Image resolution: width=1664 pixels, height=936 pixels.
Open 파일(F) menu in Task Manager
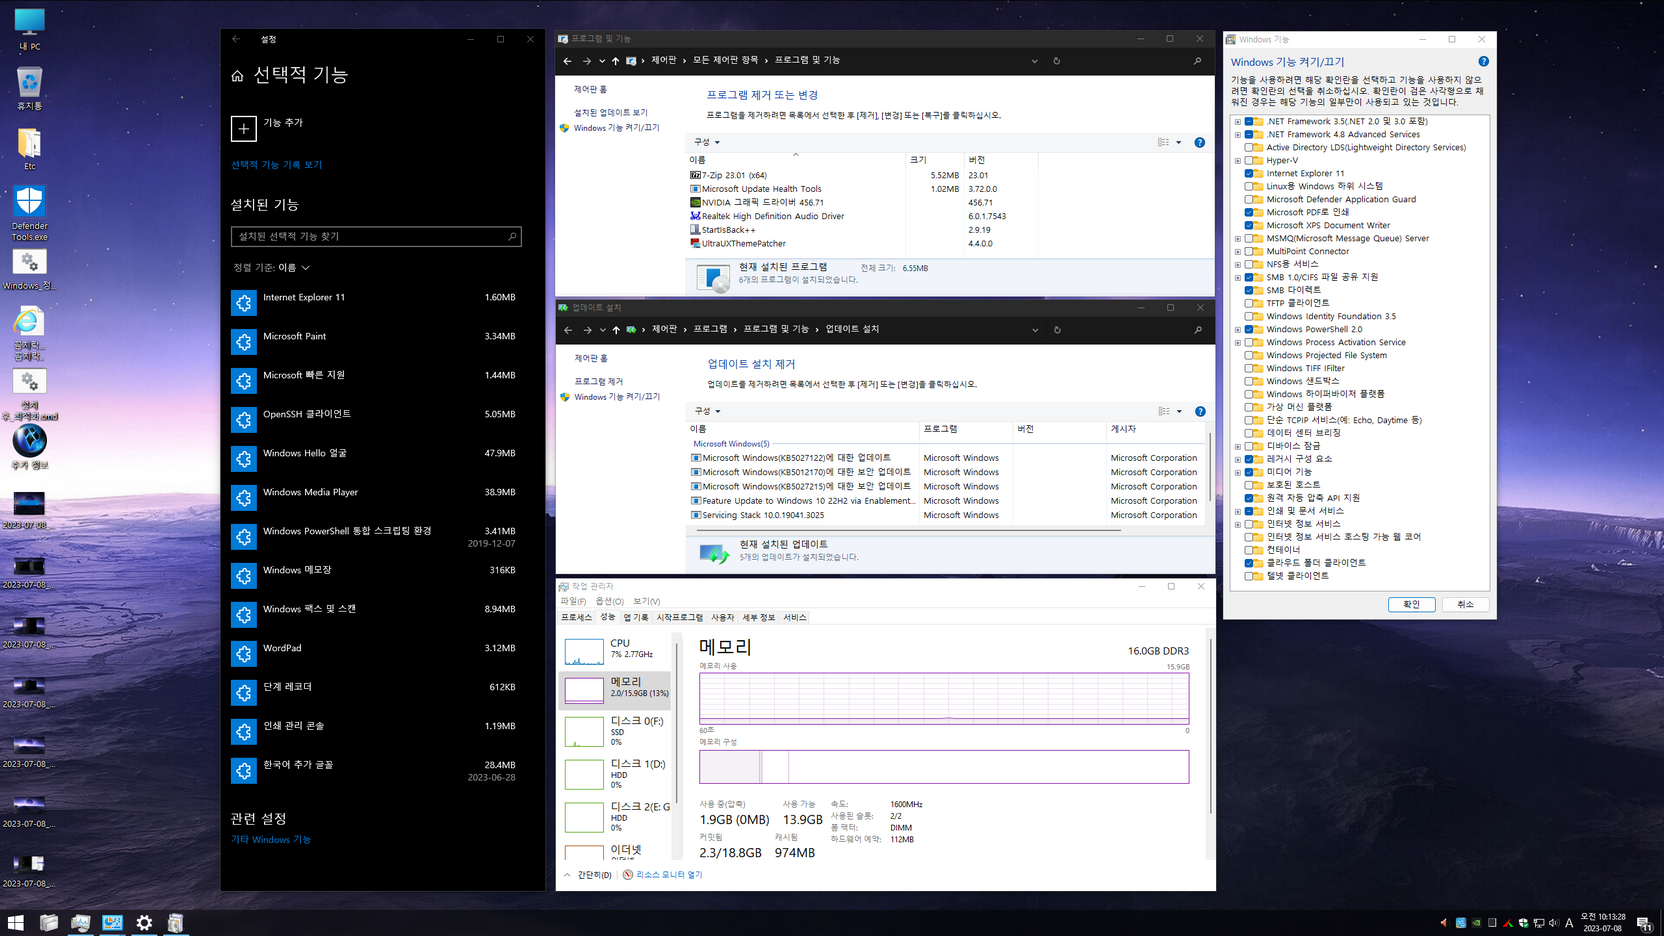click(x=573, y=602)
